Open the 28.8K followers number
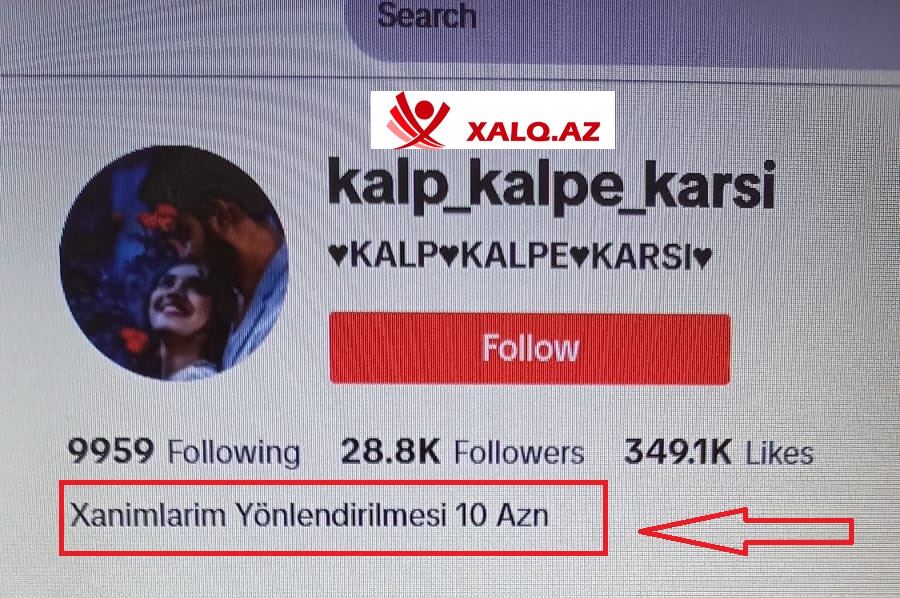The width and height of the screenshot is (900, 598). click(x=390, y=452)
